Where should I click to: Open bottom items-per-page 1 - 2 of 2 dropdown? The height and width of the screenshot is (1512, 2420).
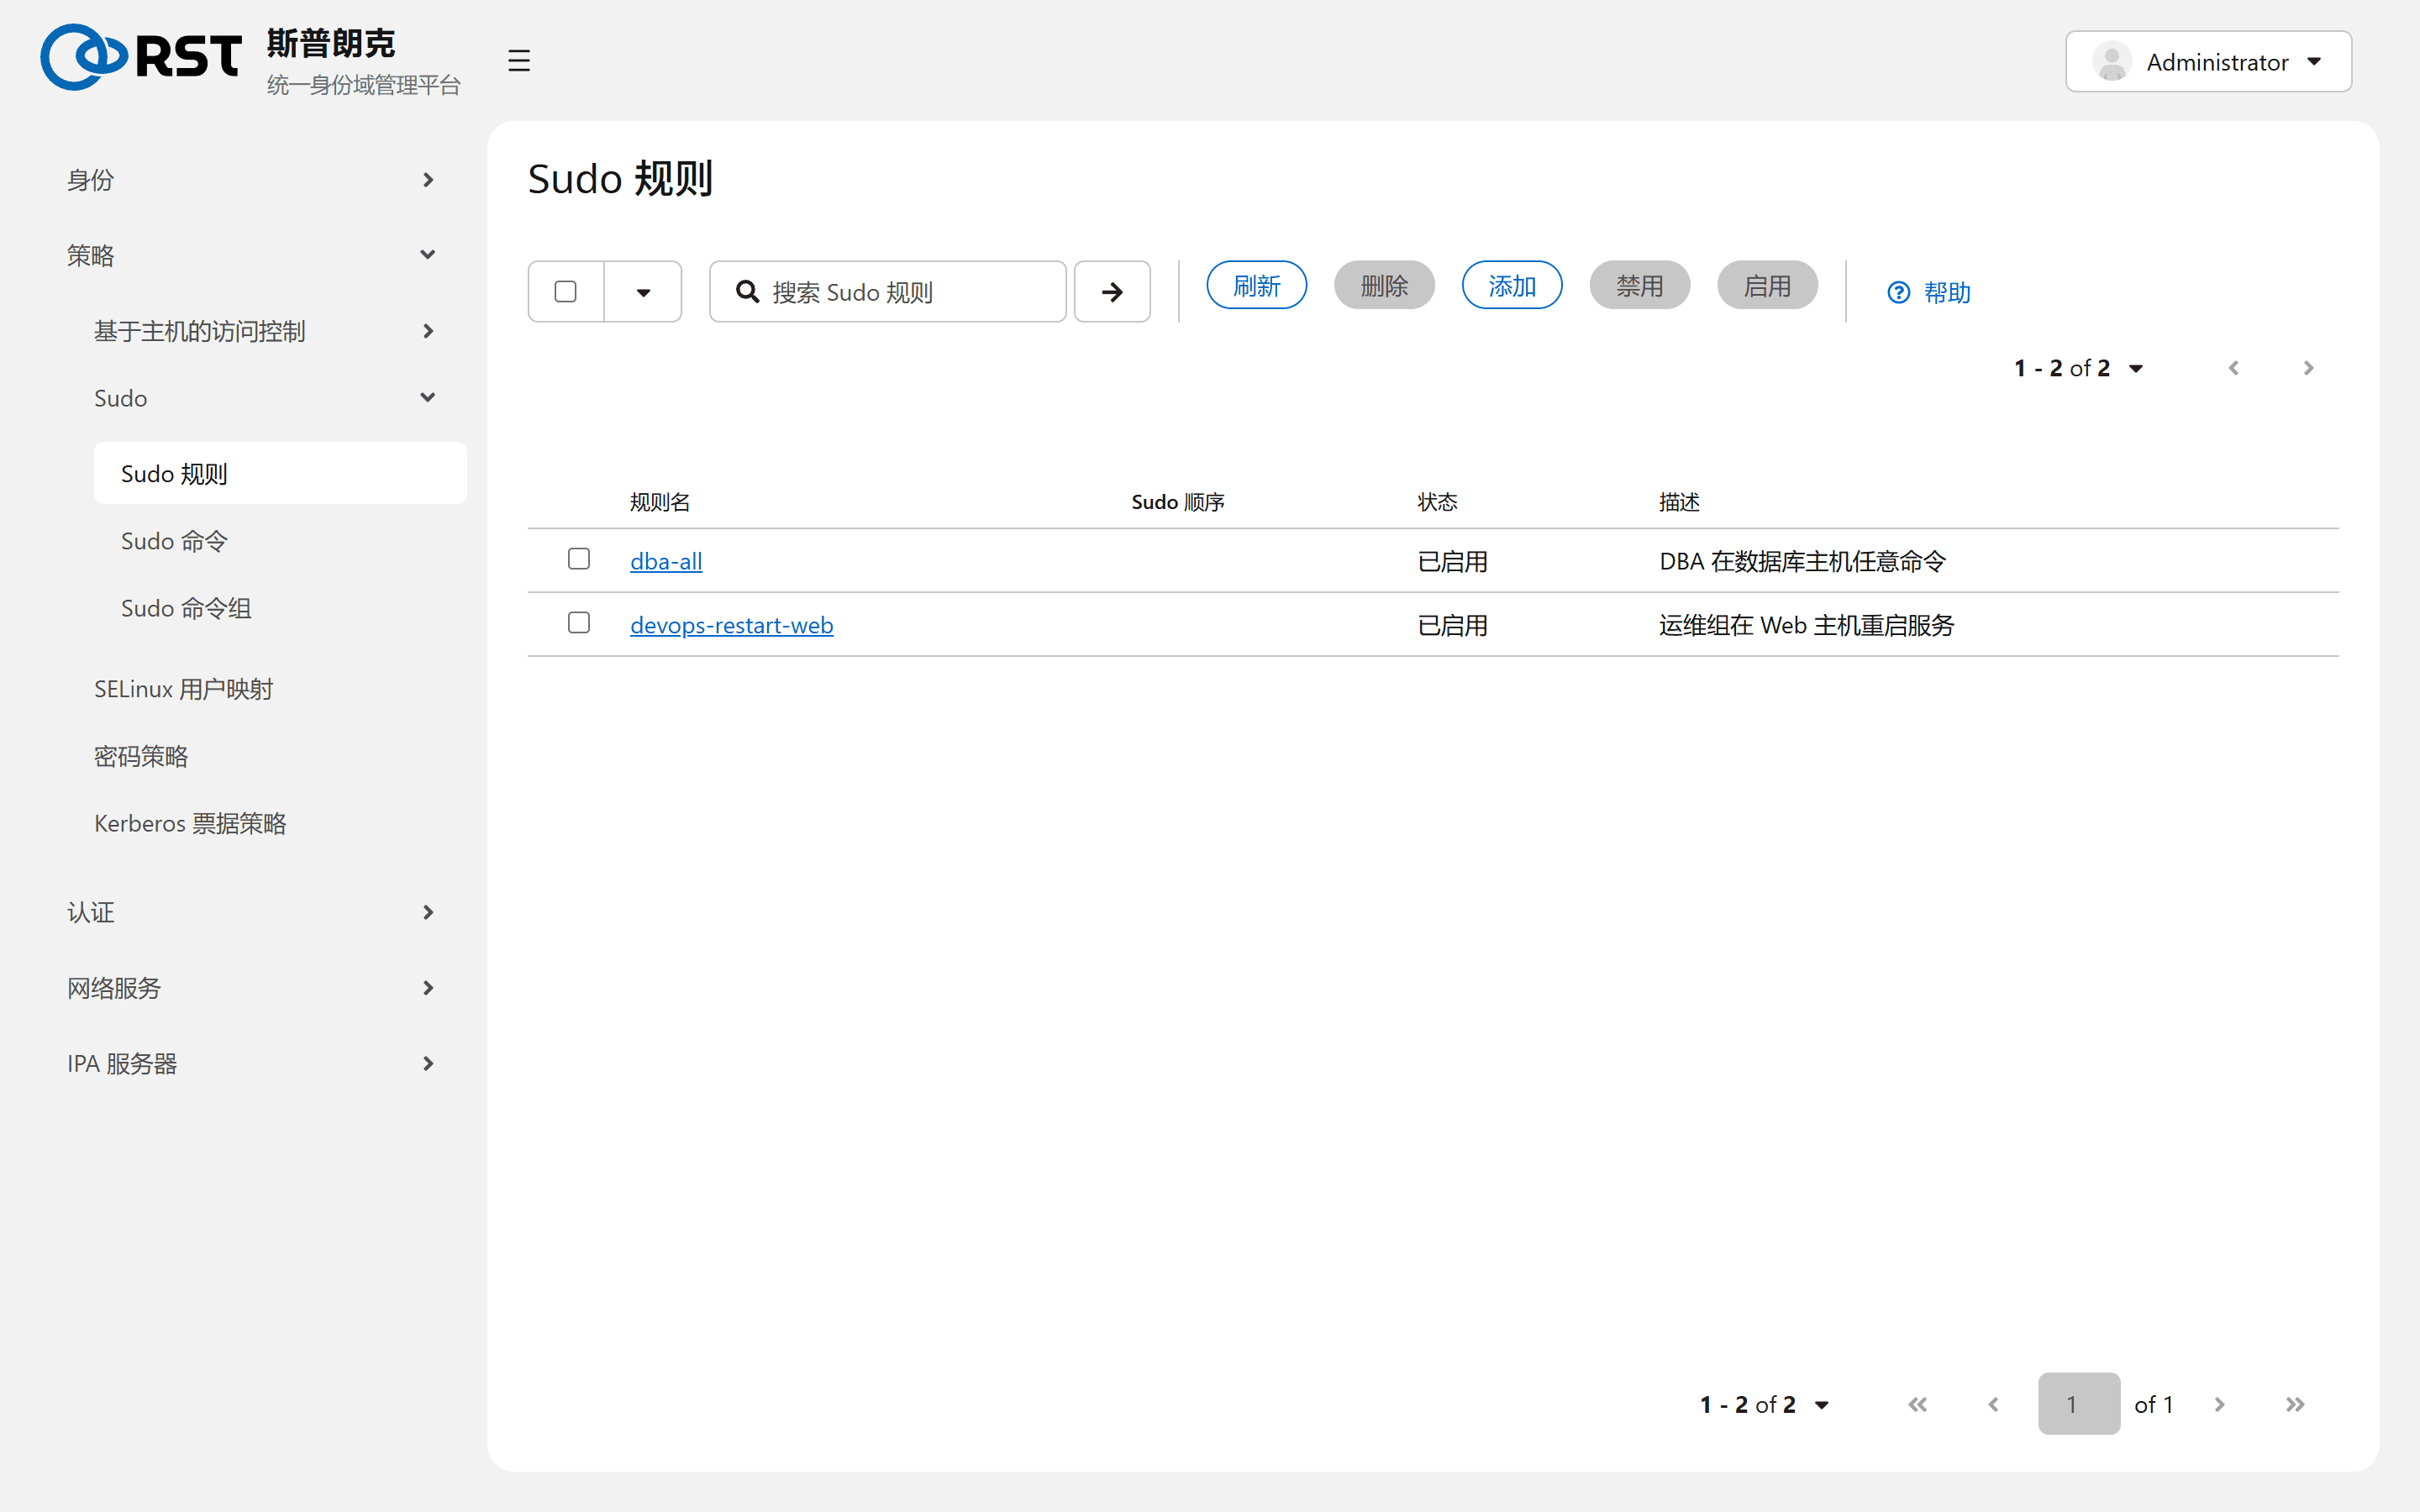pos(1764,1404)
